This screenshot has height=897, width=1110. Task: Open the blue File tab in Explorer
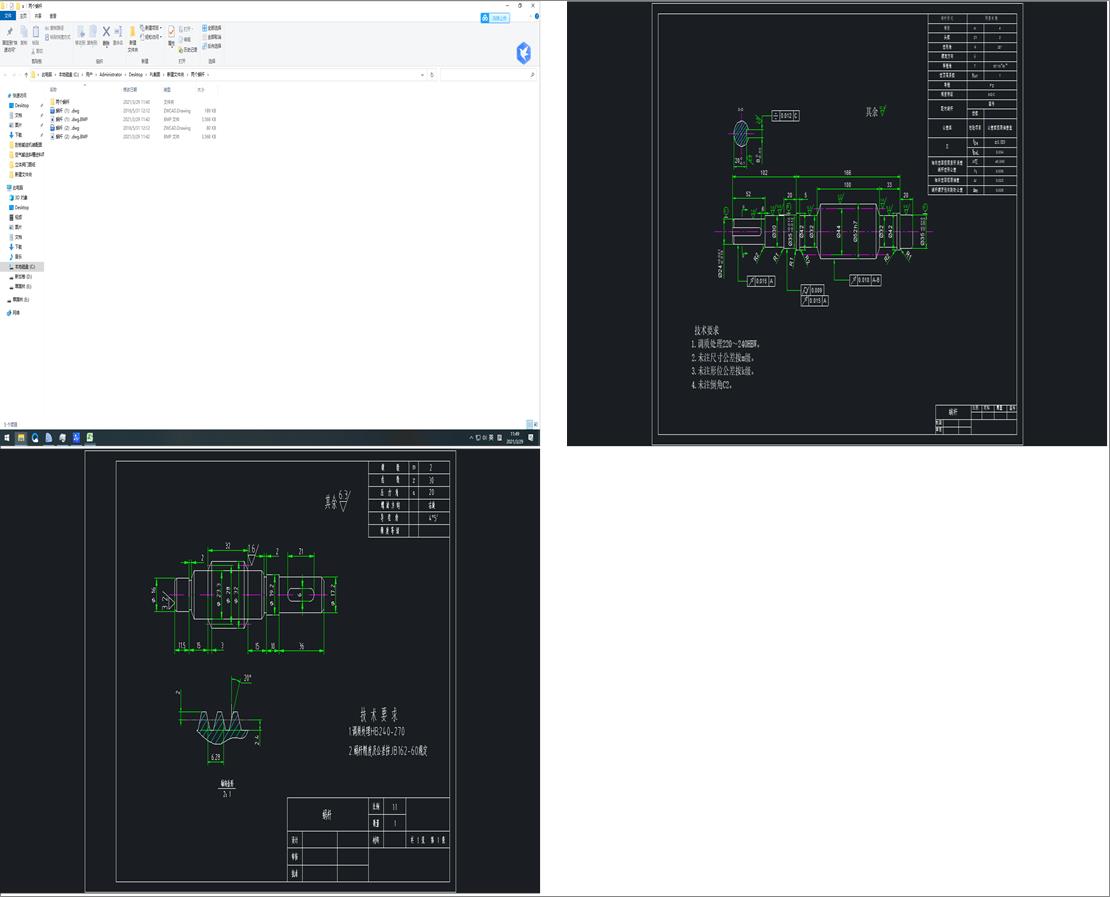pos(8,16)
